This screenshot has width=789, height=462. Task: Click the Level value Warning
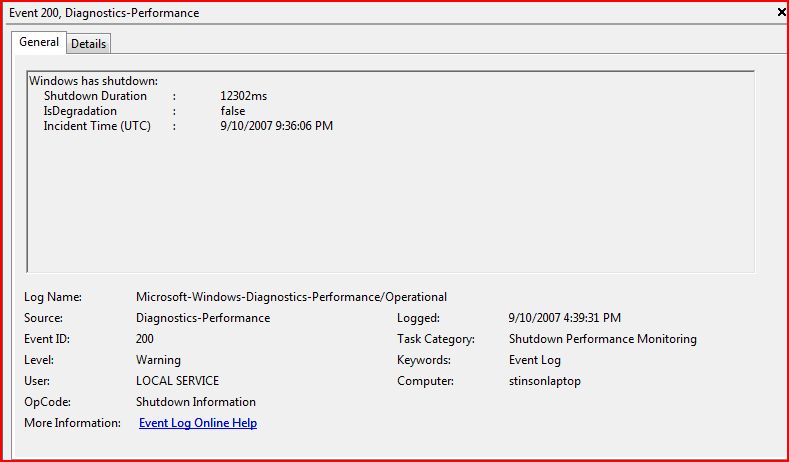coord(158,360)
